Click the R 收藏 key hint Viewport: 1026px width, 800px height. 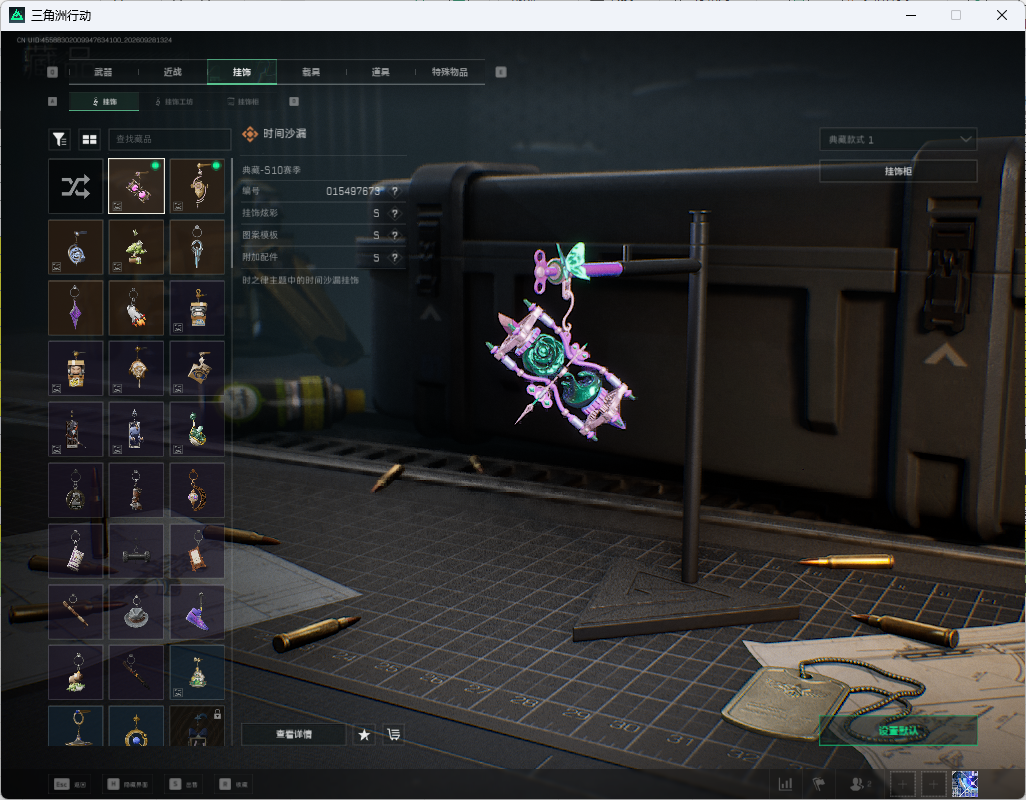pyautogui.click(x=234, y=784)
